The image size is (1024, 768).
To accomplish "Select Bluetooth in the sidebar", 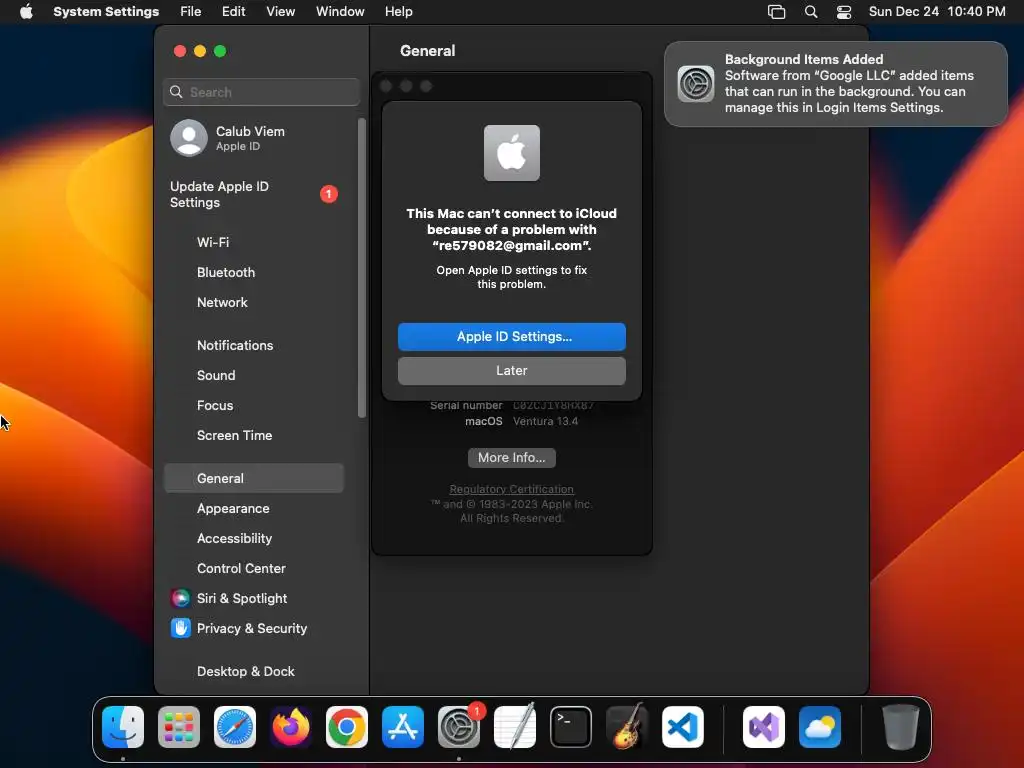I will coord(253,272).
